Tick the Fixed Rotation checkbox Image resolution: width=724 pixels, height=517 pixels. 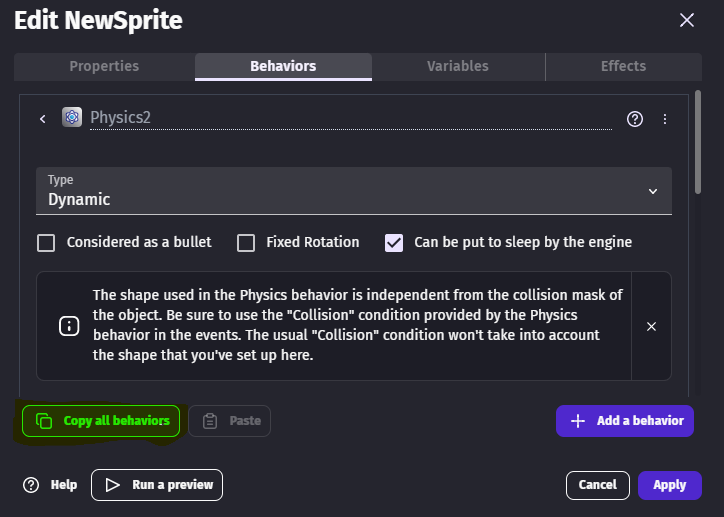click(246, 243)
